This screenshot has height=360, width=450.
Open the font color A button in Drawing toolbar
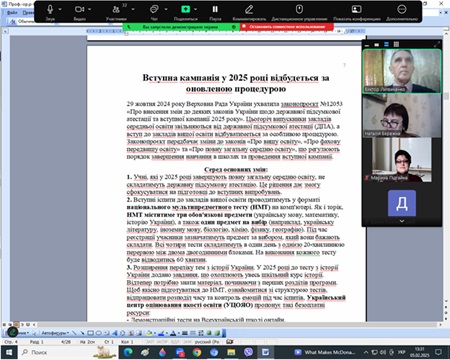click(173, 333)
